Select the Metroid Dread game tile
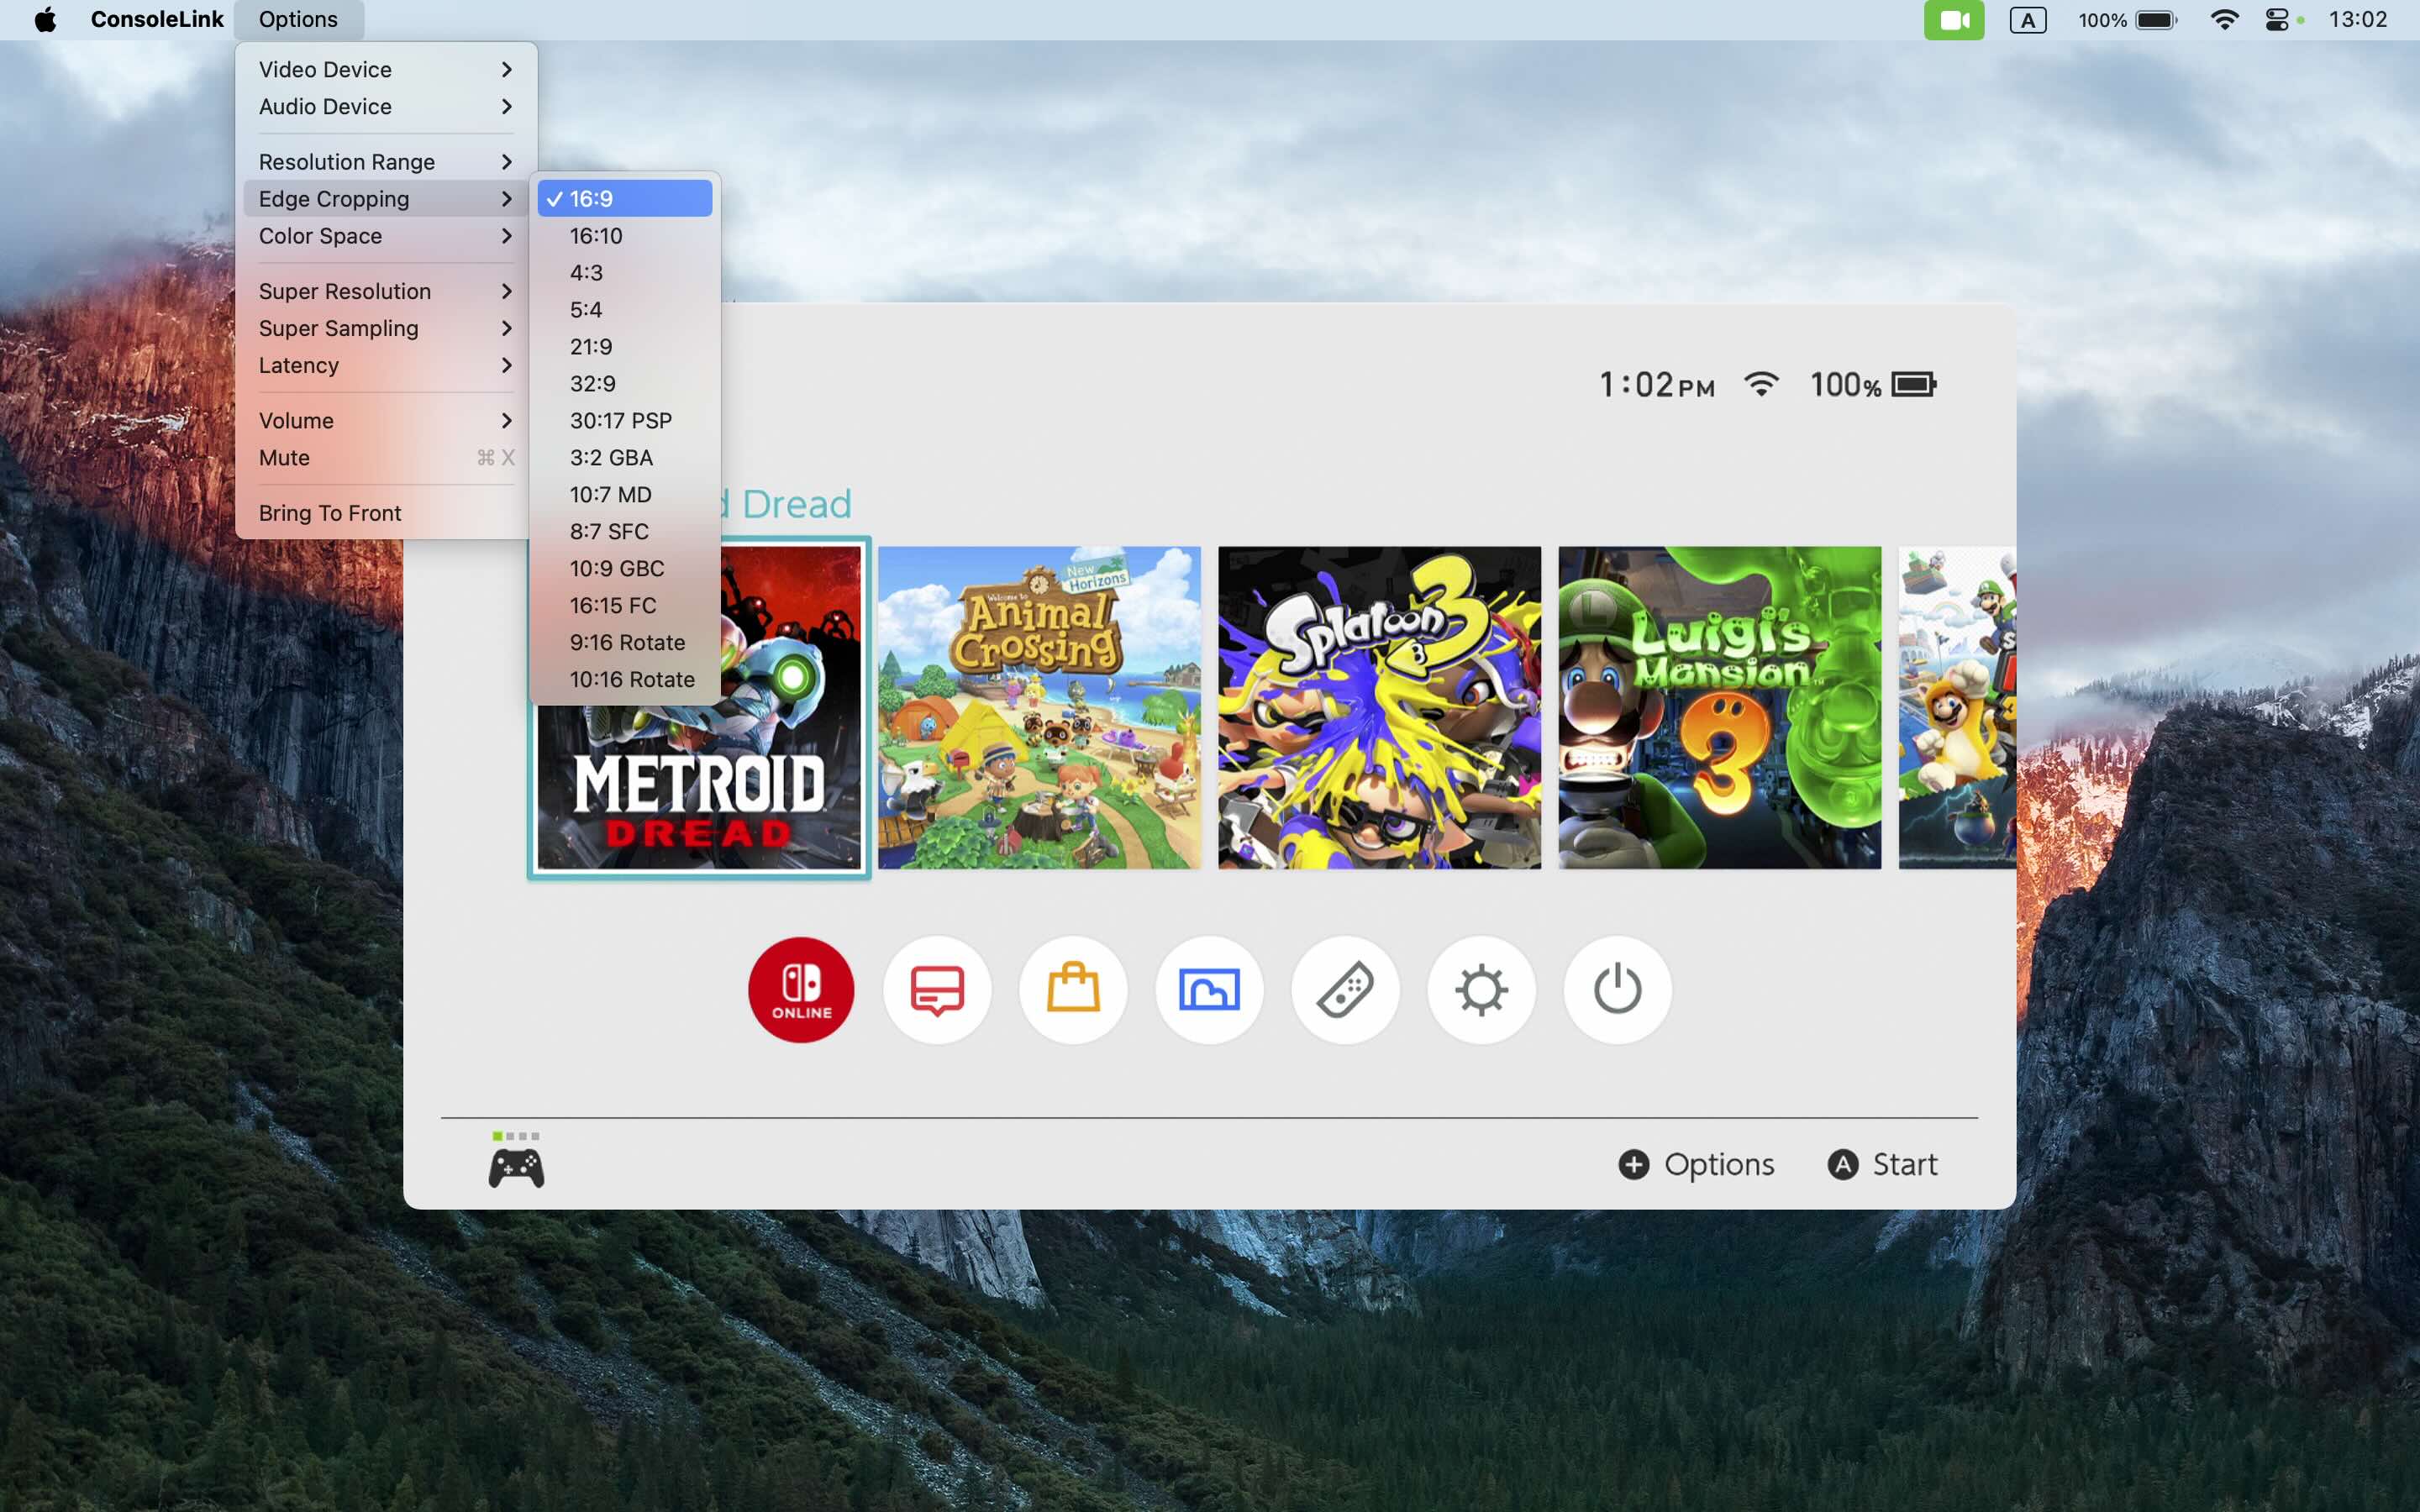Image resolution: width=2420 pixels, height=1512 pixels. click(x=699, y=707)
